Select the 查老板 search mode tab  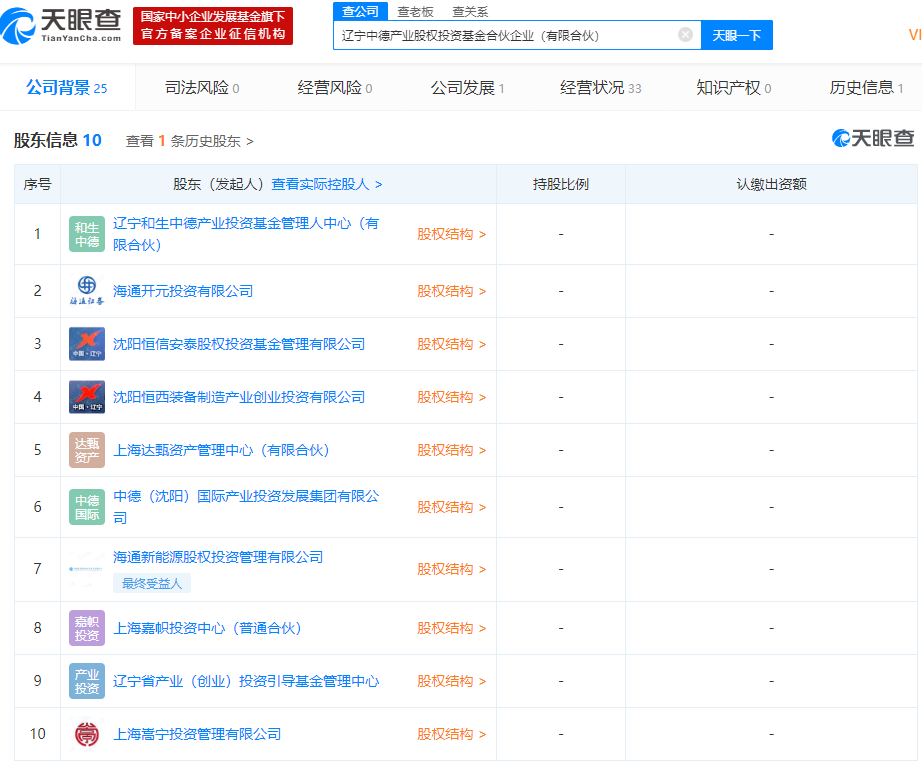click(x=415, y=11)
